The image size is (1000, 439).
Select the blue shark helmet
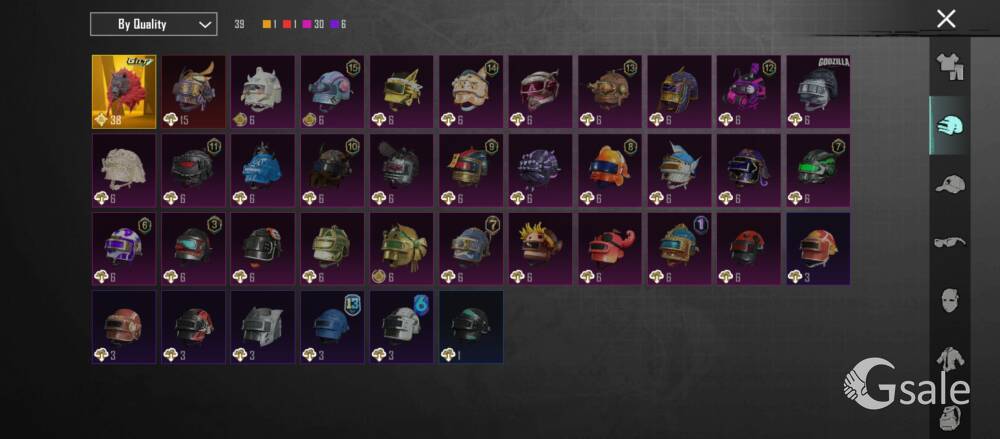click(x=263, y=170)
